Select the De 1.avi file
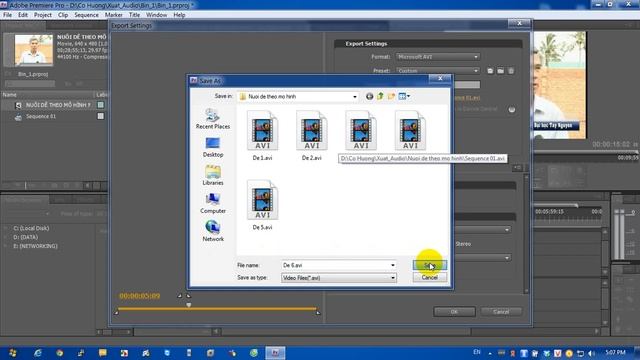The width and height of the screenshot is (640, 360). [x=262, y=136]
